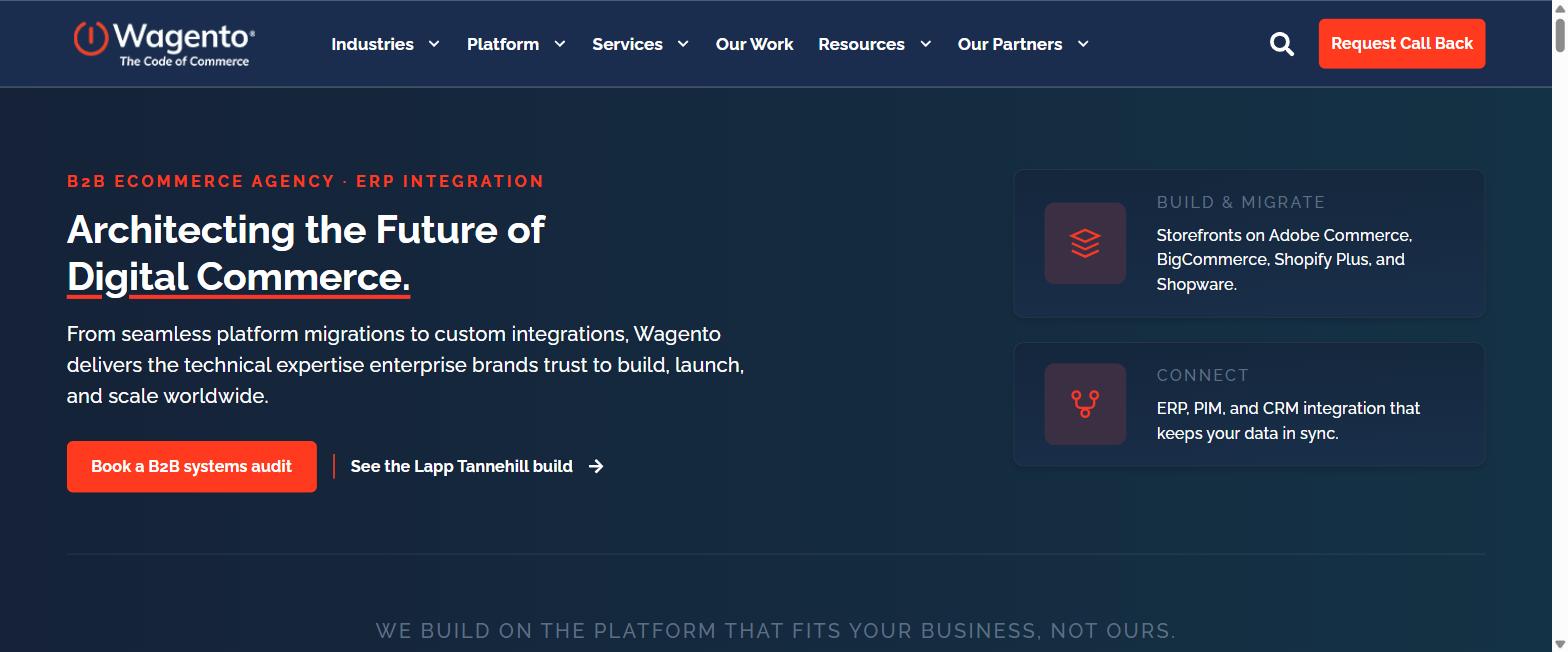Click the We Build on the Platform text

(776, 631)
